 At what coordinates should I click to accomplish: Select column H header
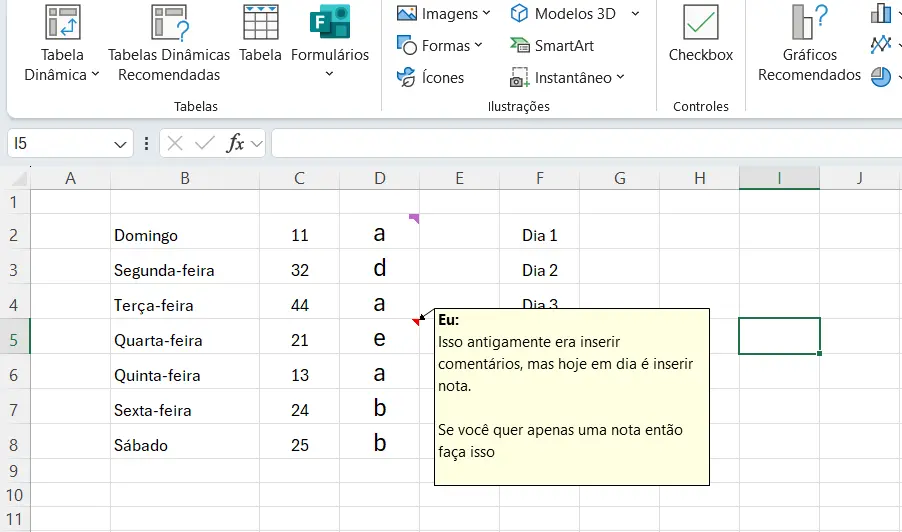700,178
